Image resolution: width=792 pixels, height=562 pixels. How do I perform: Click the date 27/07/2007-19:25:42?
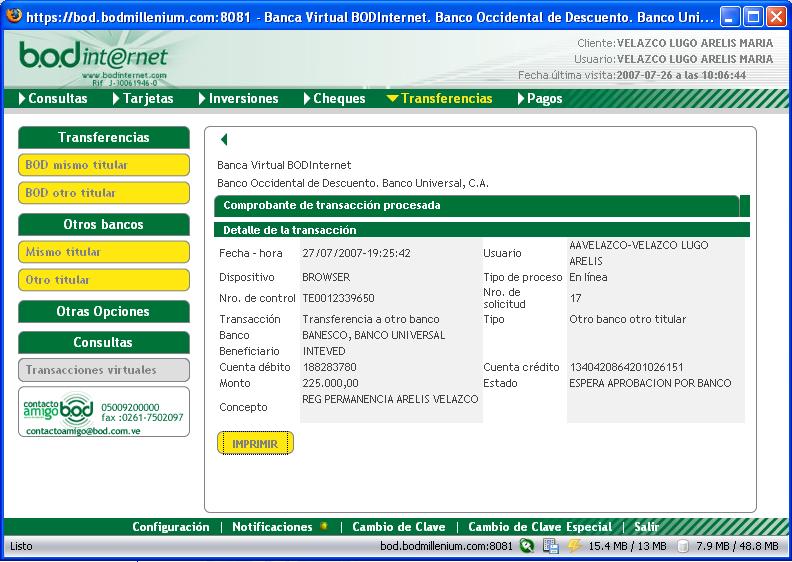click(x=357, y=253)
